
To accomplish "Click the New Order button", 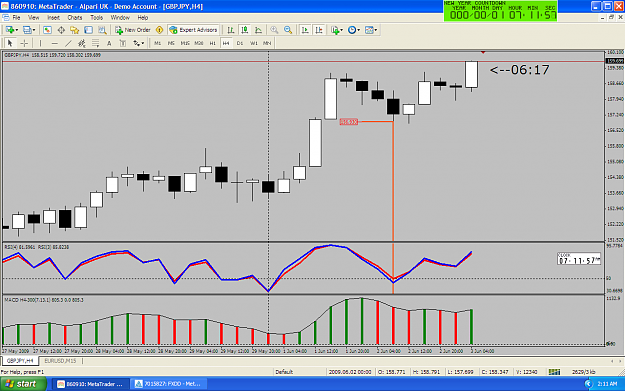I will [133, 30].
